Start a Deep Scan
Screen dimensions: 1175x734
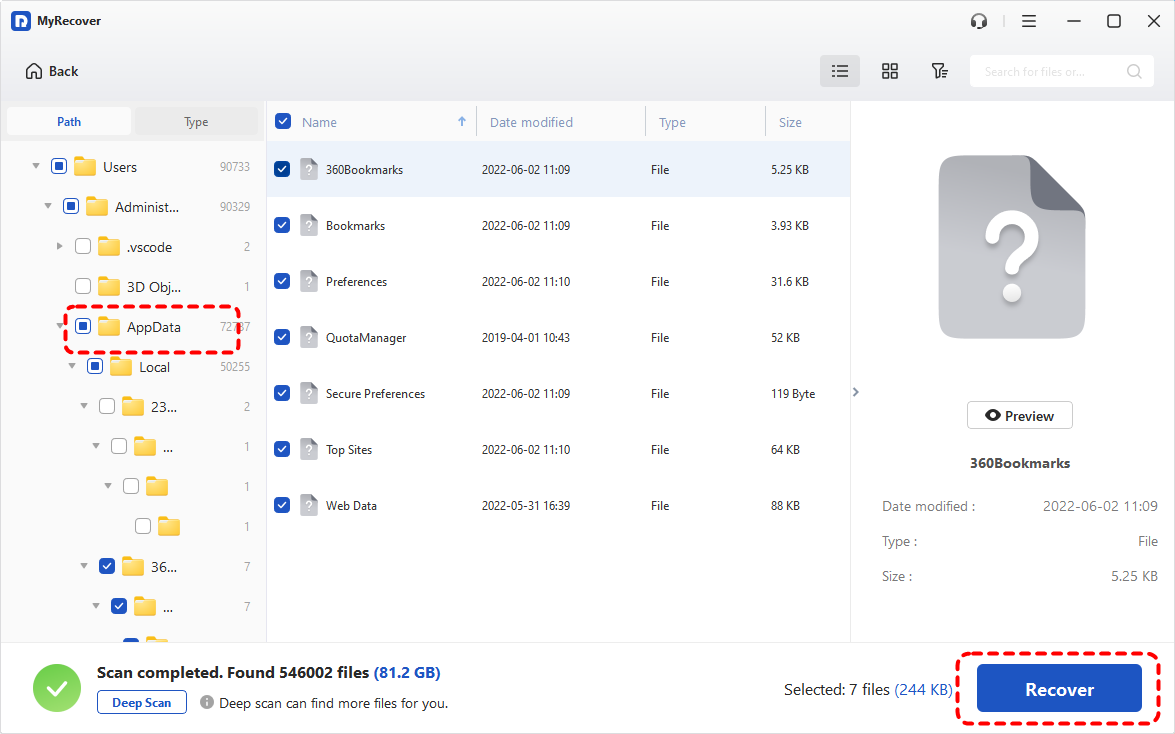point(141,703)
